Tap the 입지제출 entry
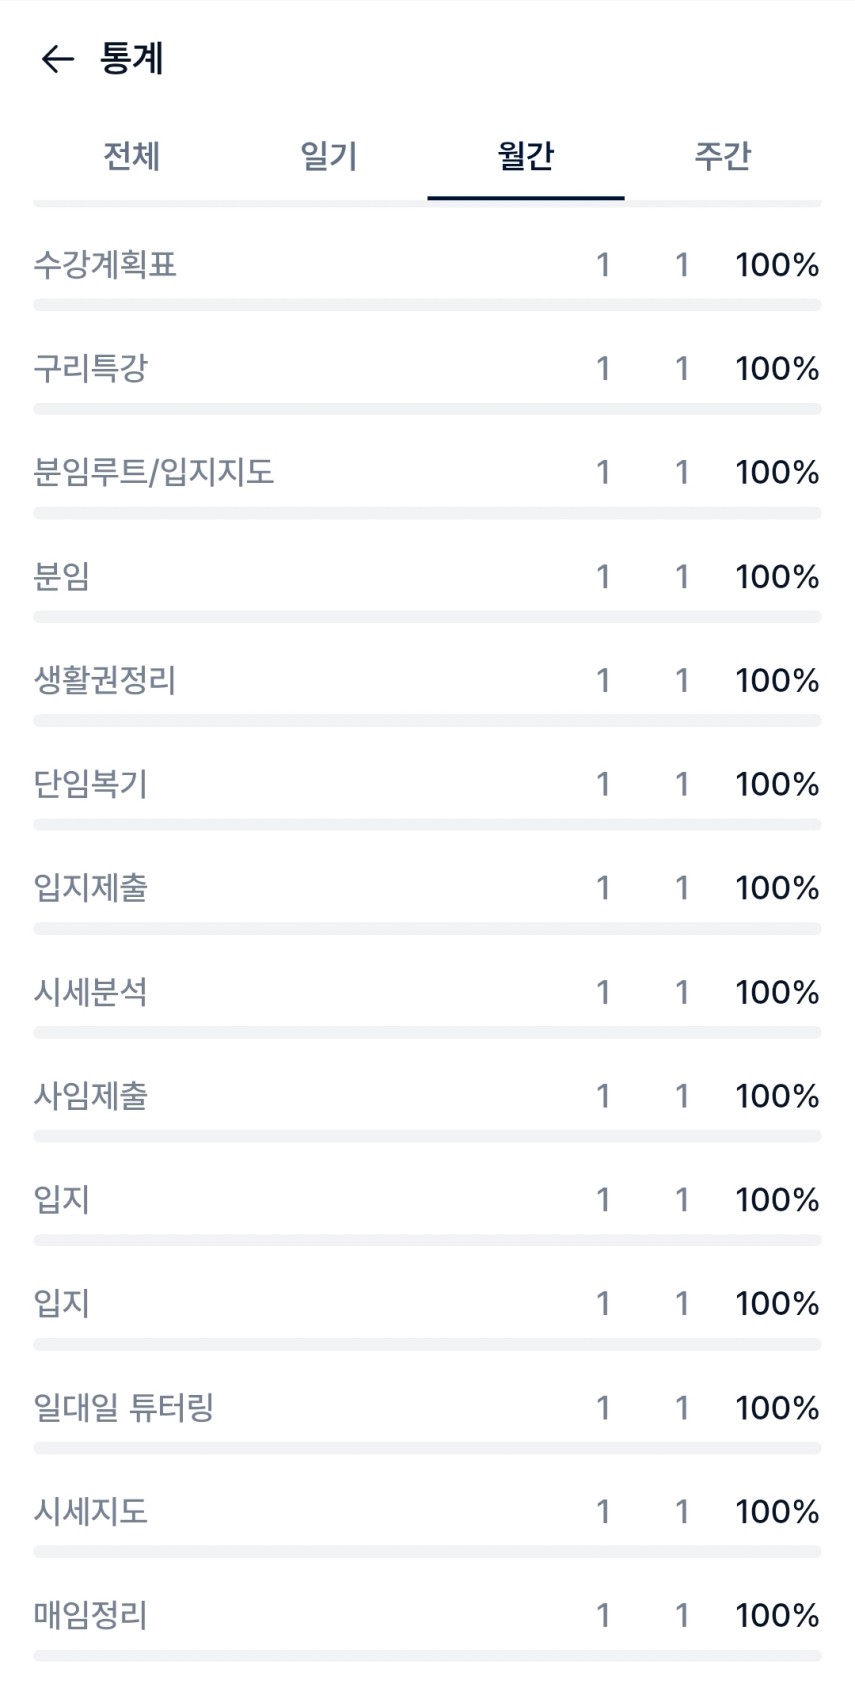The image size is (855, 1695). point(91,888)
